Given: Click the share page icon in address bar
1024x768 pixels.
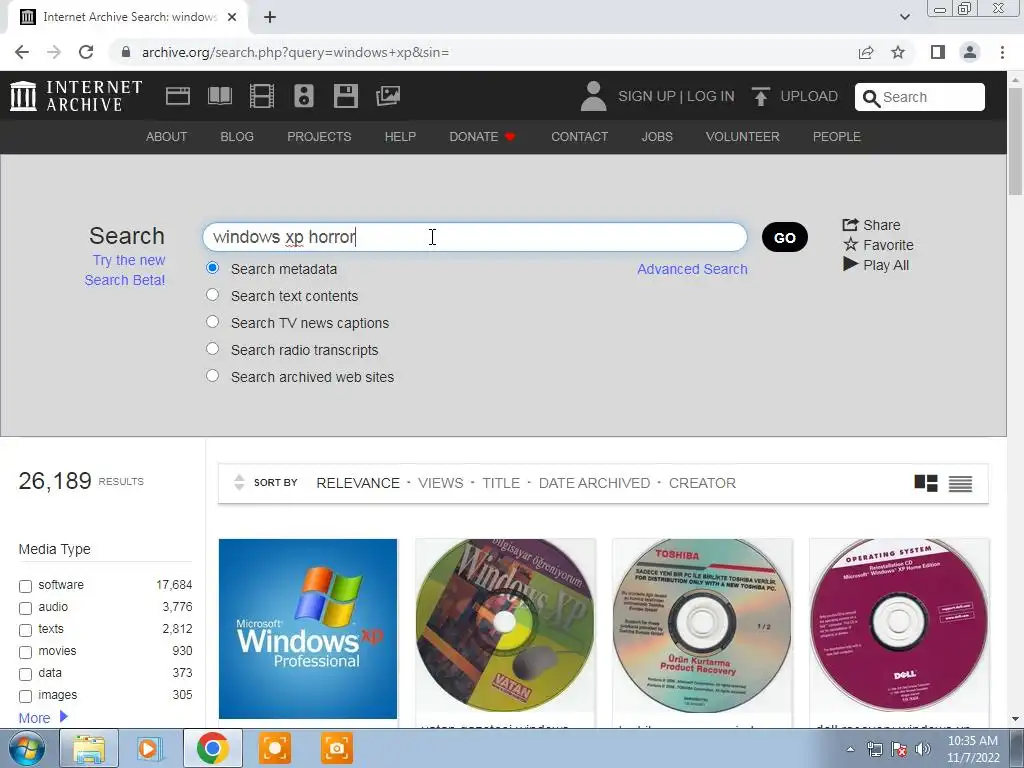Looking at the screenshot, I should [866, 52].
